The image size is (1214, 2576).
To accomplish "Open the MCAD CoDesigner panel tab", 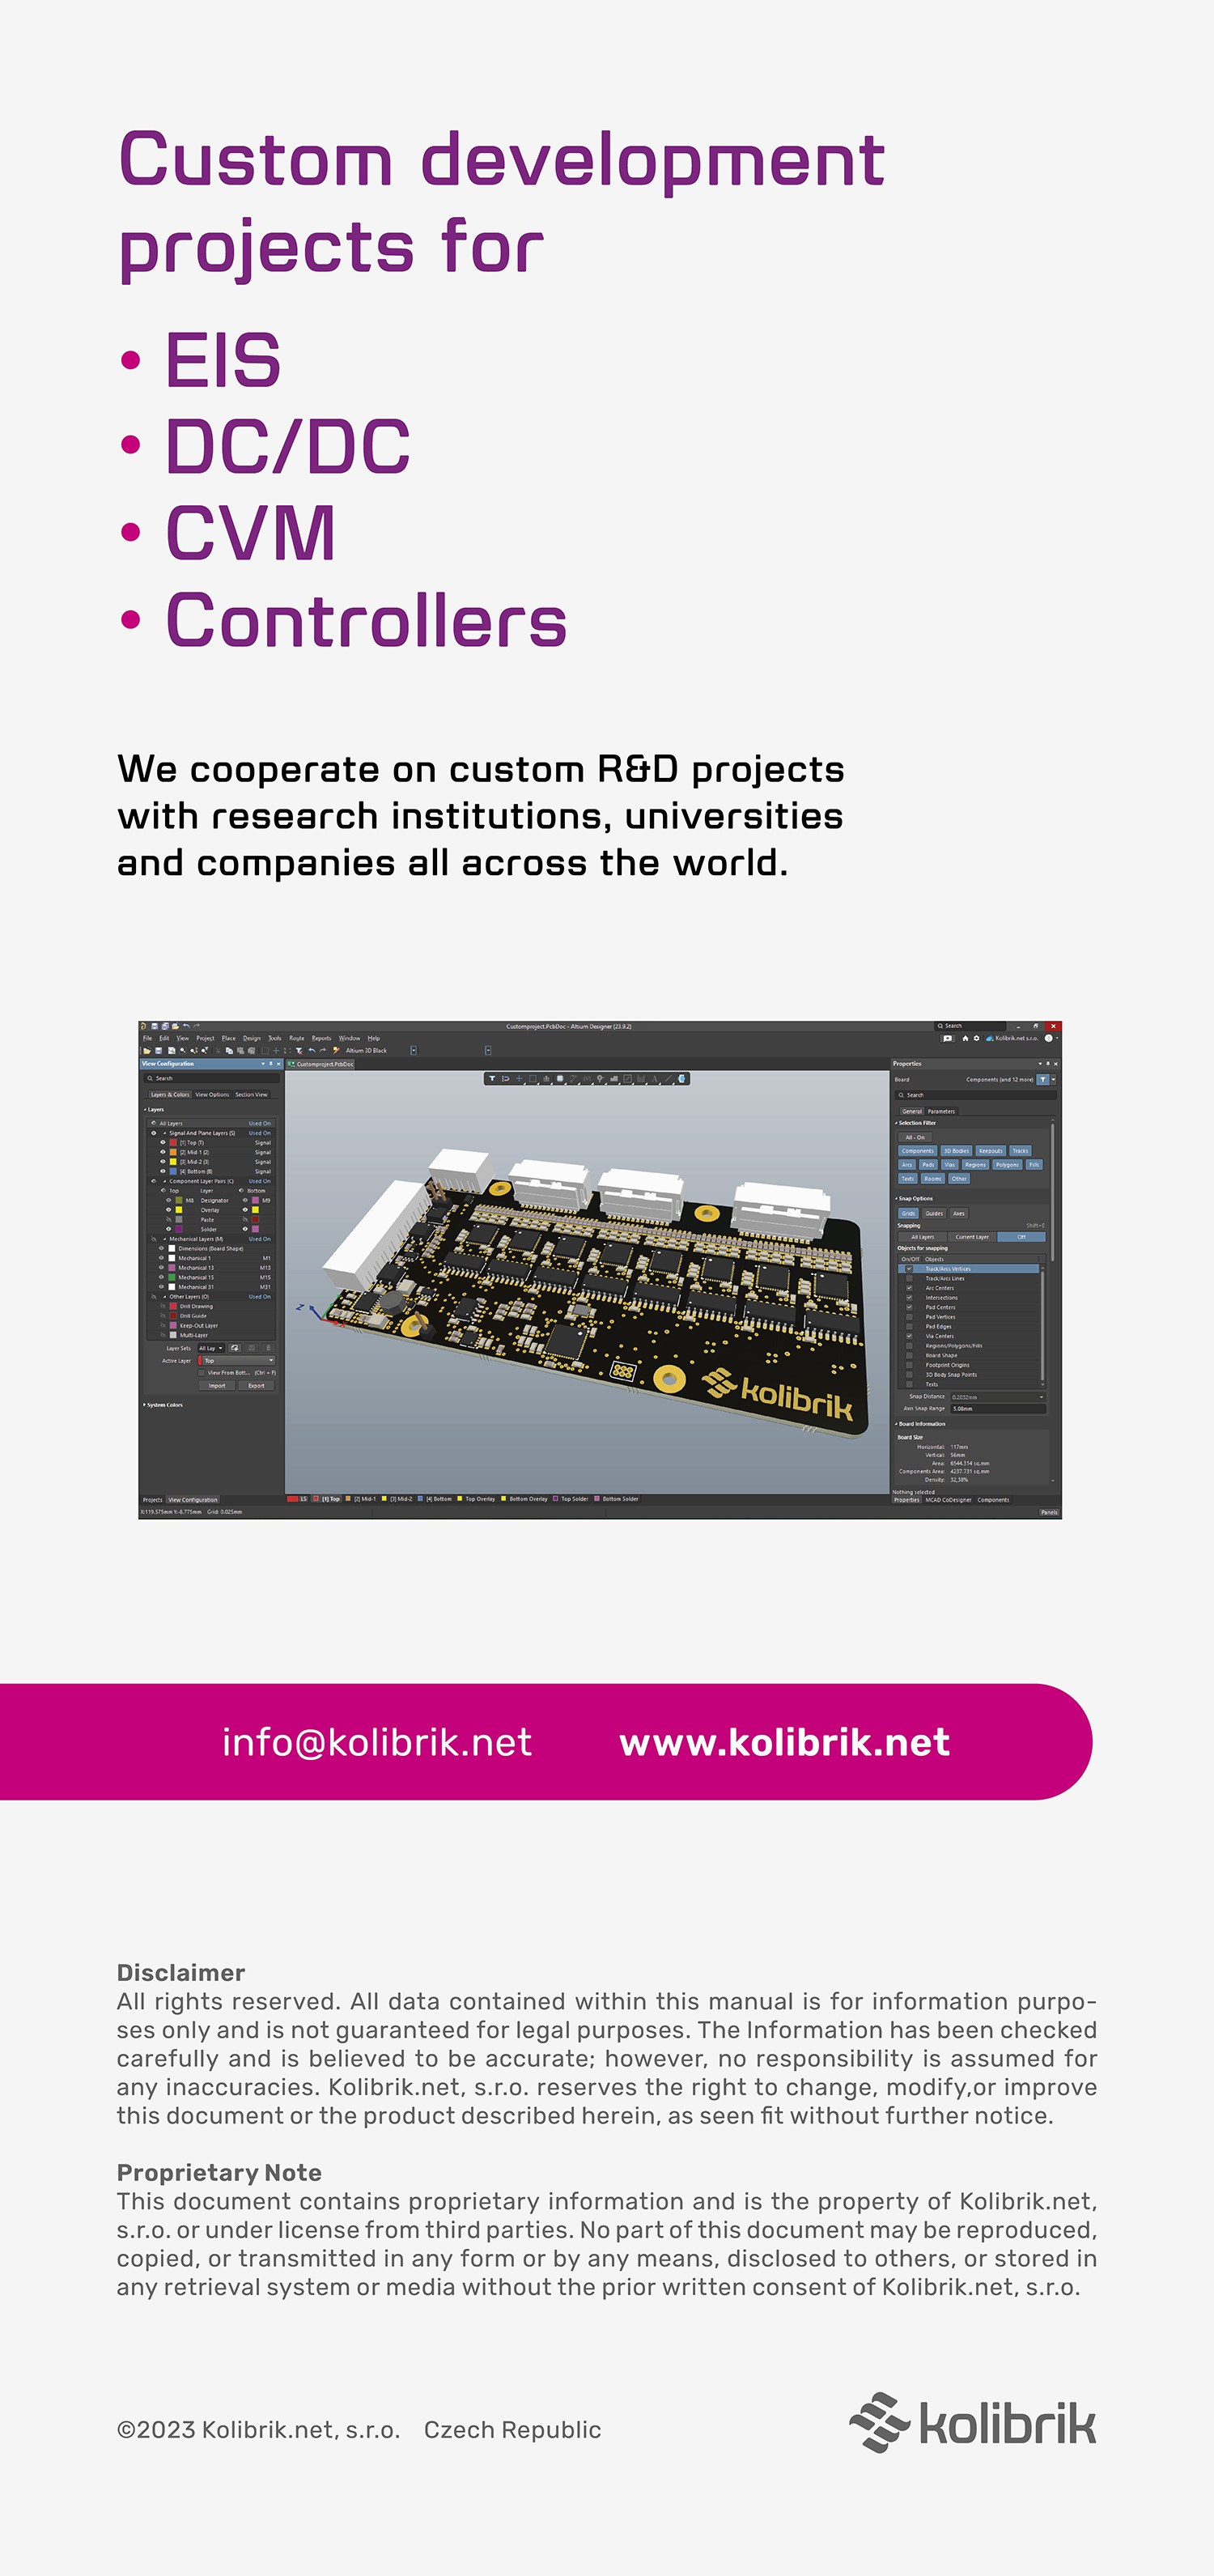I will pos(948,1500).
